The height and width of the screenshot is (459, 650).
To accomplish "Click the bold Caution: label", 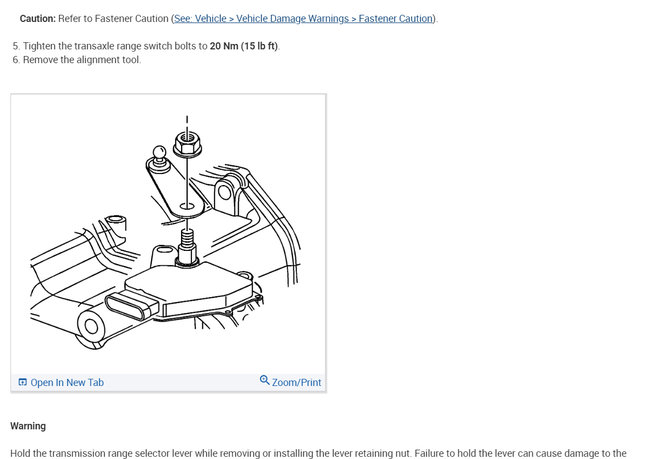I will point(38,19).
